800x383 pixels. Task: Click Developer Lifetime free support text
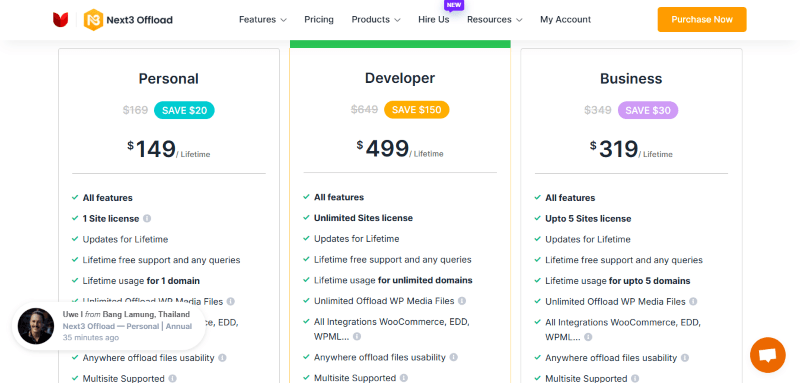coord(393,260)
